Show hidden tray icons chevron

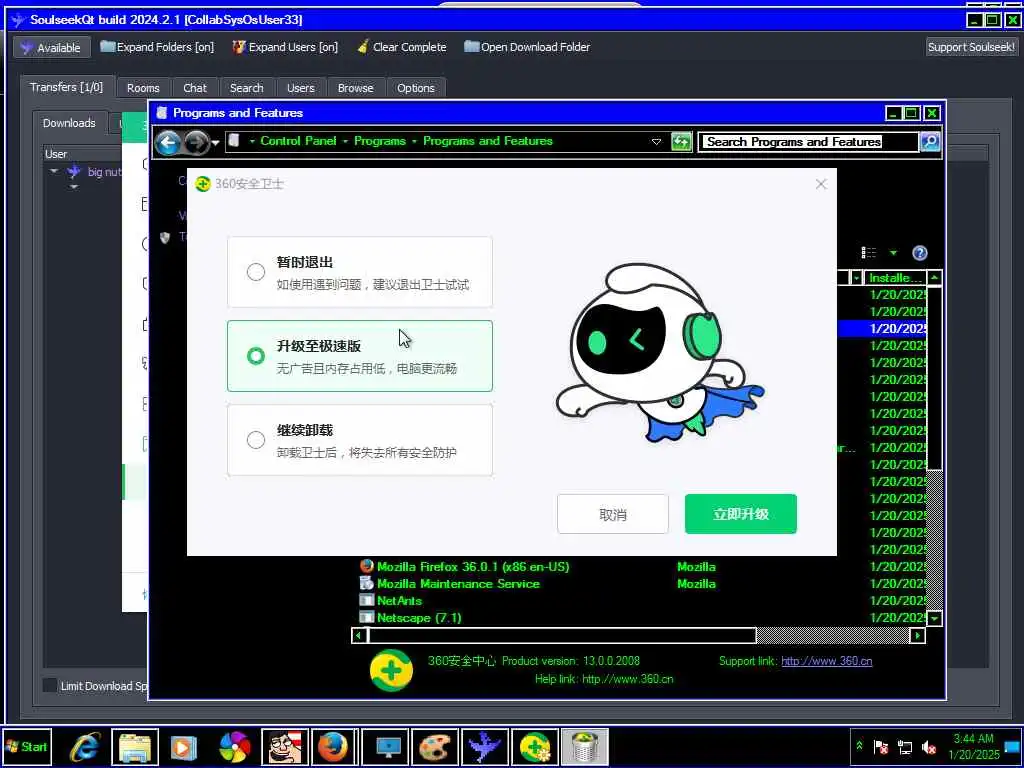point(859,746)
